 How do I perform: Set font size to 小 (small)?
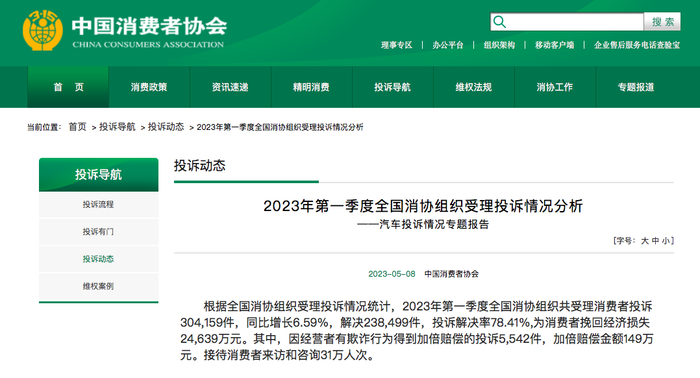click(x=665, y=241)
